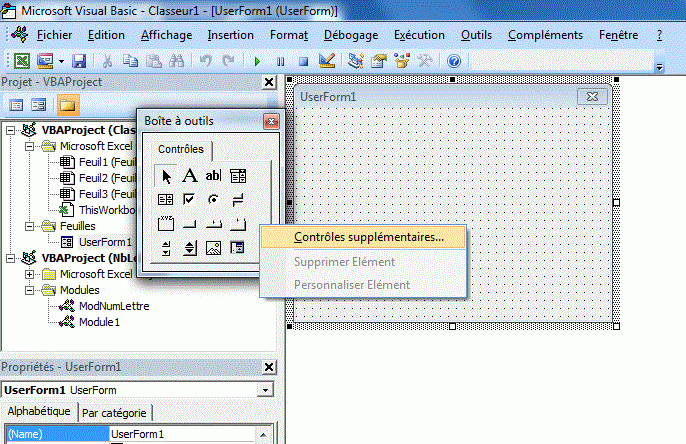Open the Edition menu
This screenshot has width=686, height=444.
[x=106, y=35]
